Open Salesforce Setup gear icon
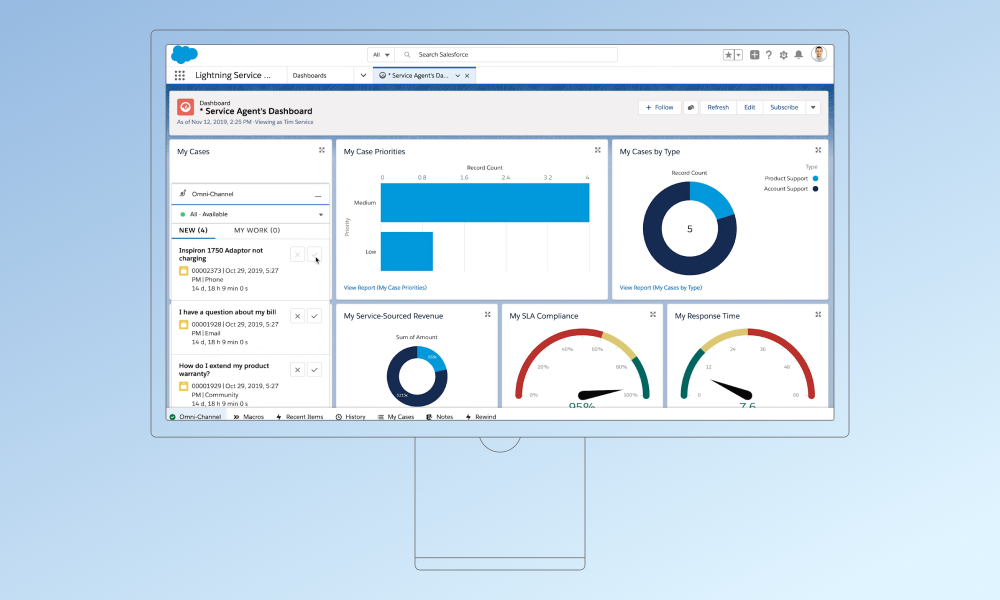The width and height of the screenshot is (1000, 600). click(x=783, y=54)
